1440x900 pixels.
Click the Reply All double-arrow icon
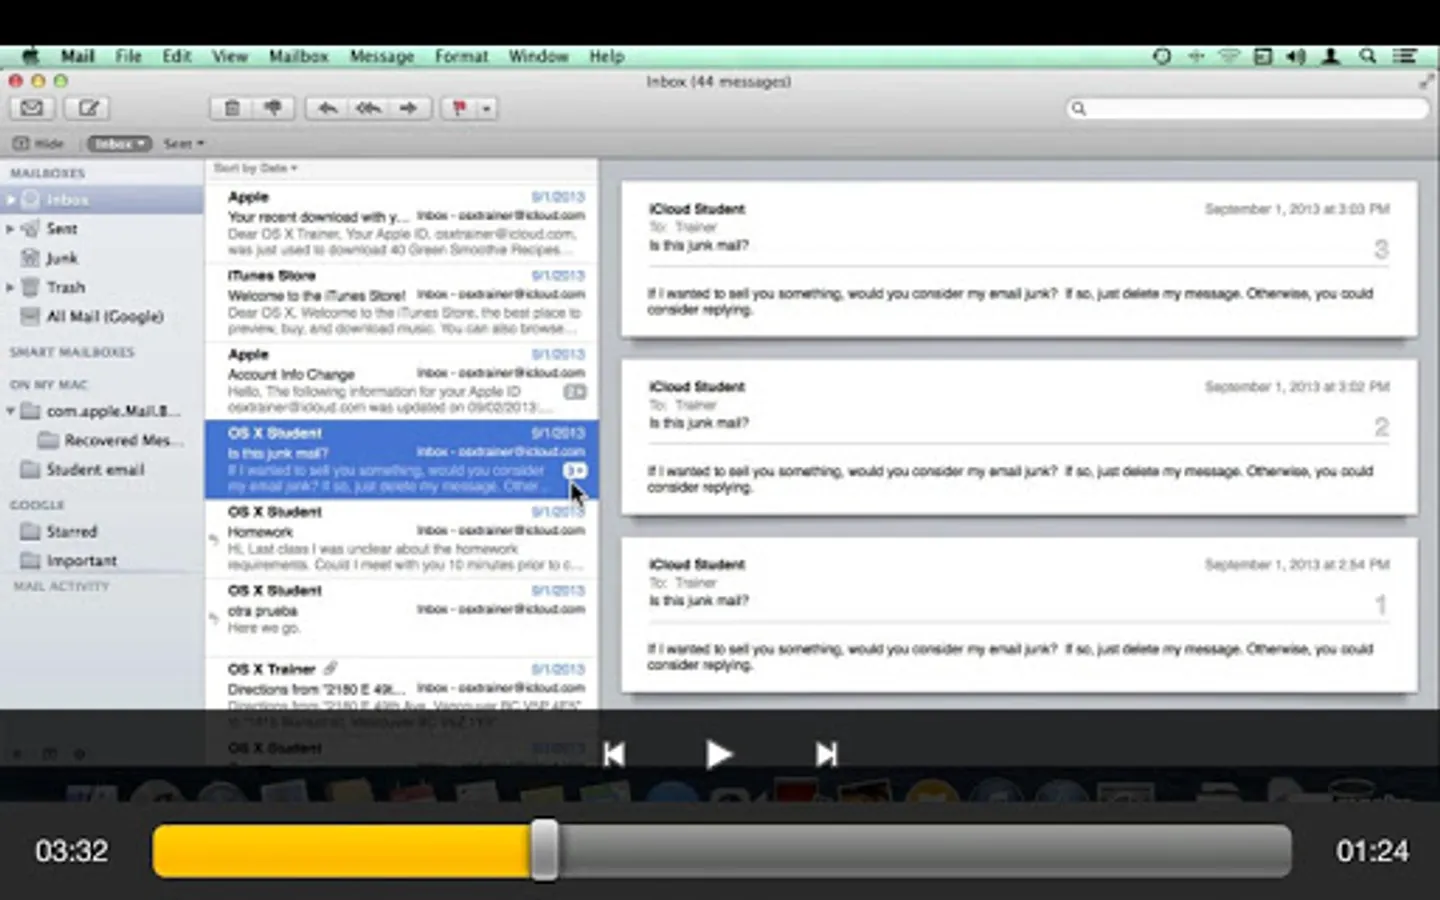(368, 108)
